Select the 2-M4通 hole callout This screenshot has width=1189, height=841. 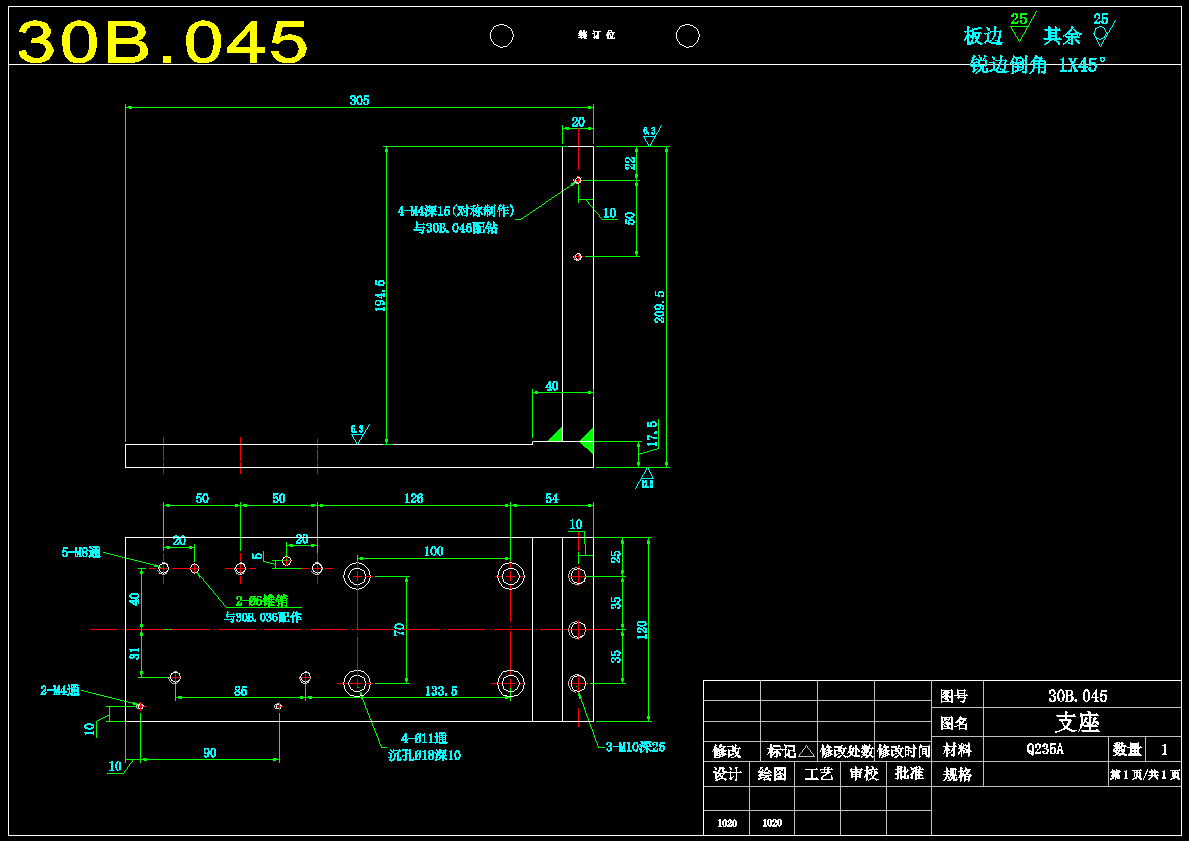click(x=60, y=691)
